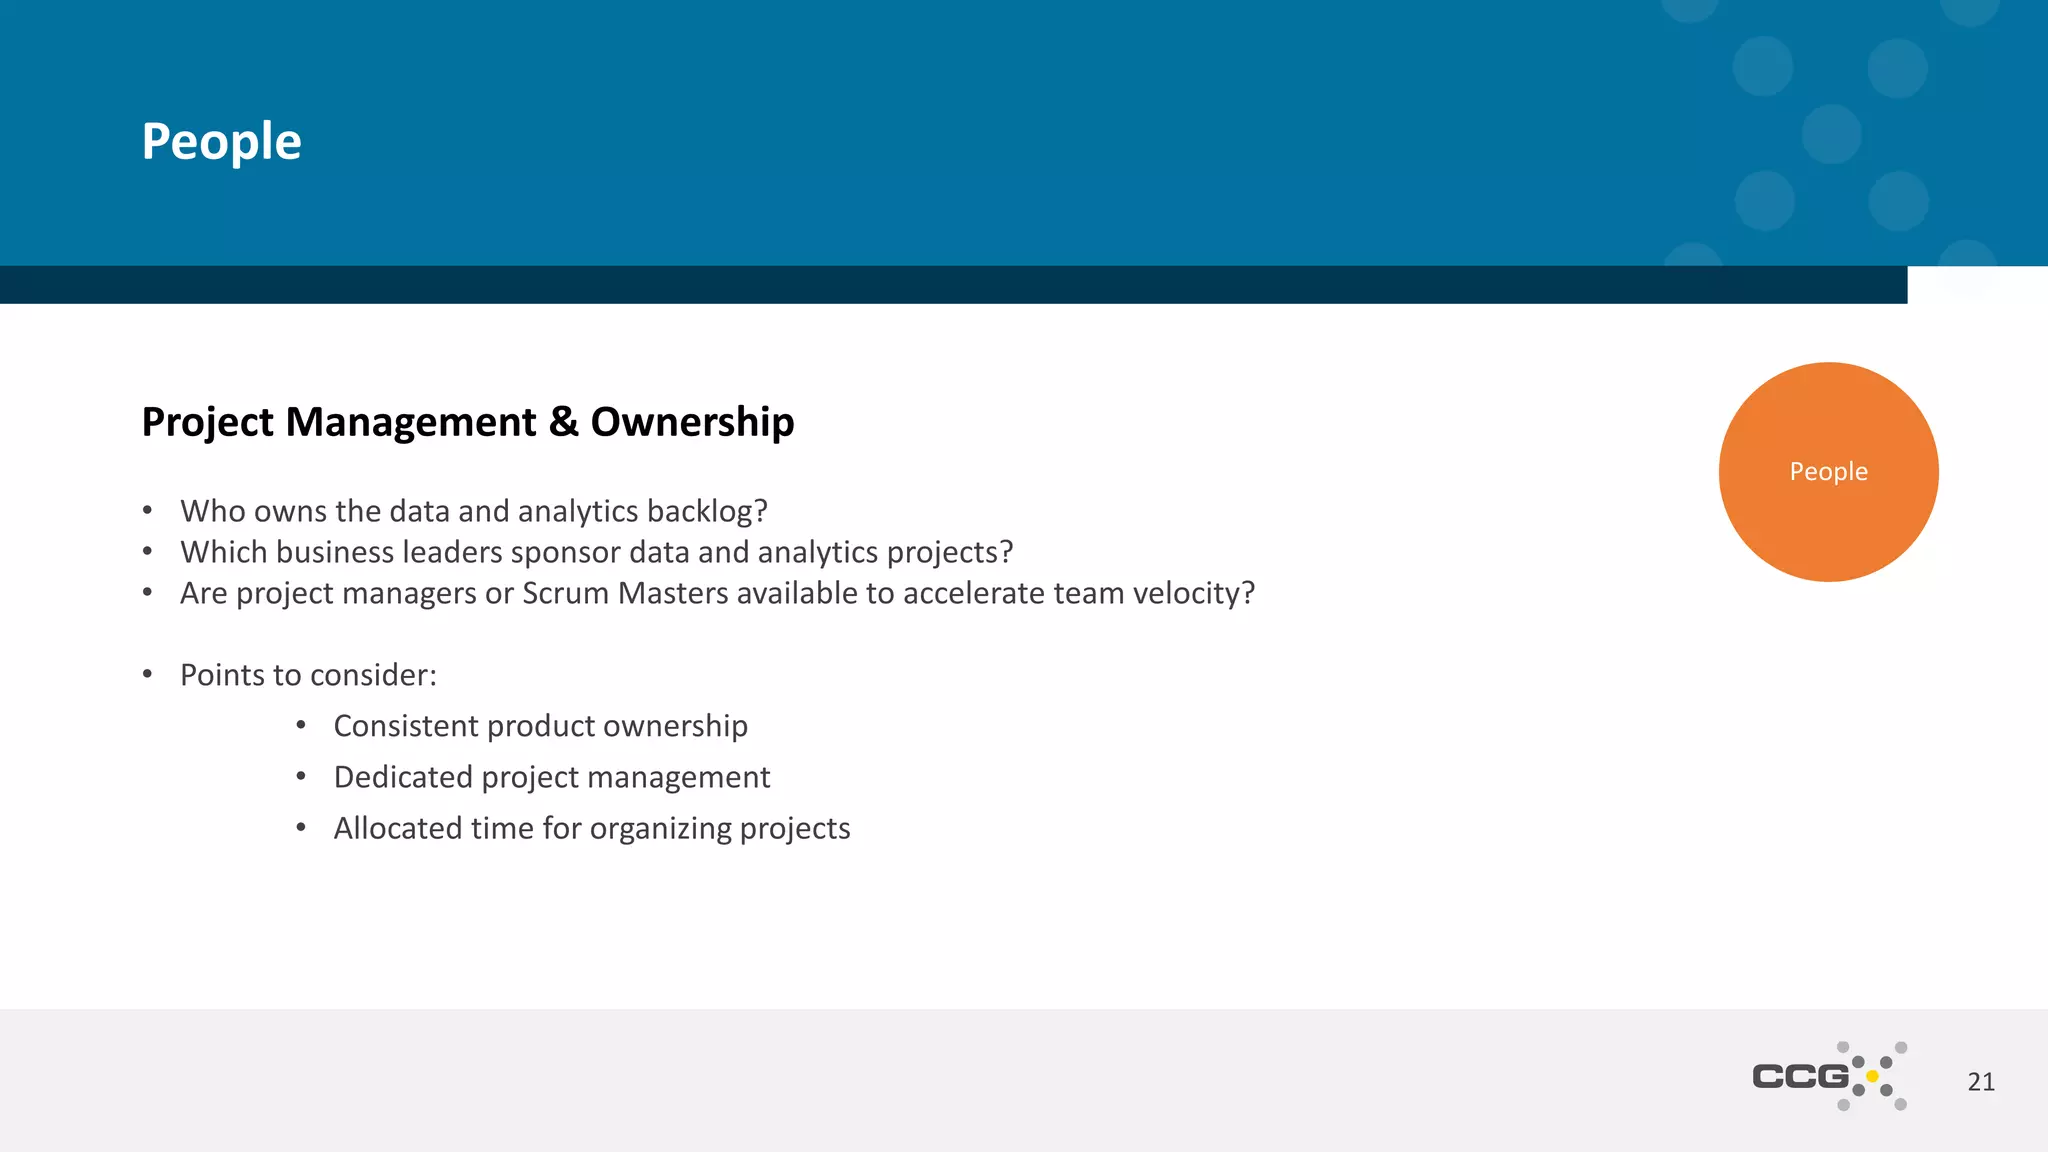Click the slide page number 21
Screen dimensions: 2048x1152
pyautogui.click(x=1980, y=1082)
